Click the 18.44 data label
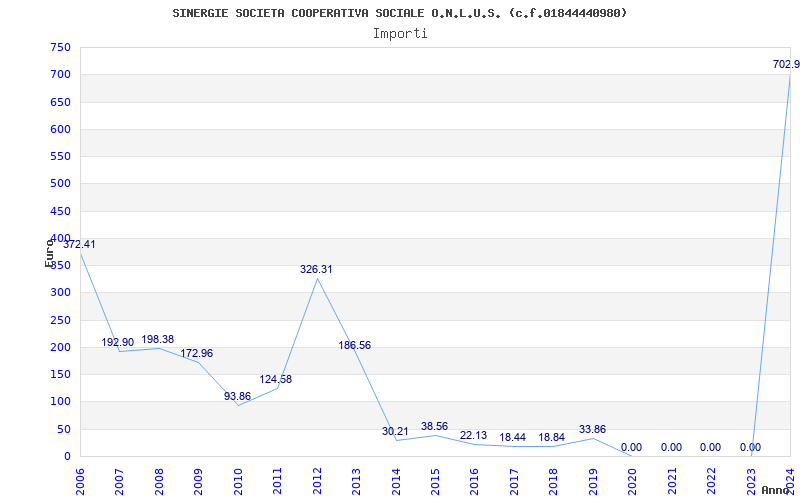800x500 pixels. [512, 437]
